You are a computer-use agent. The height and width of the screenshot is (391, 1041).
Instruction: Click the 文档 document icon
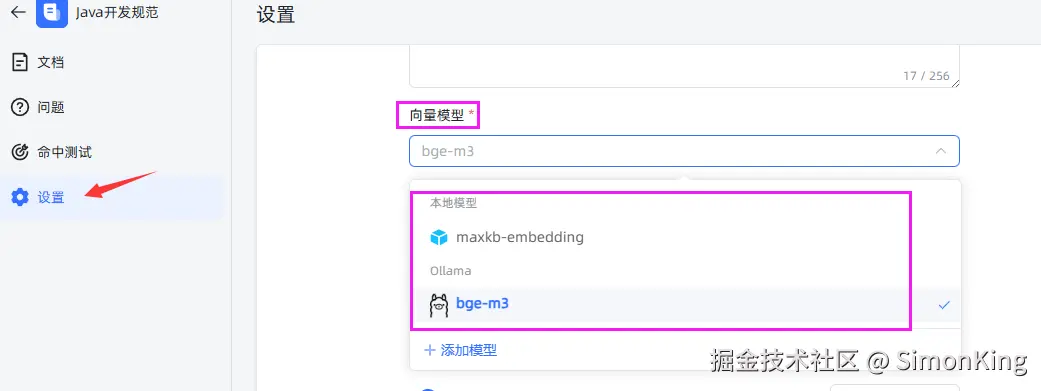[x=20, y=62]
